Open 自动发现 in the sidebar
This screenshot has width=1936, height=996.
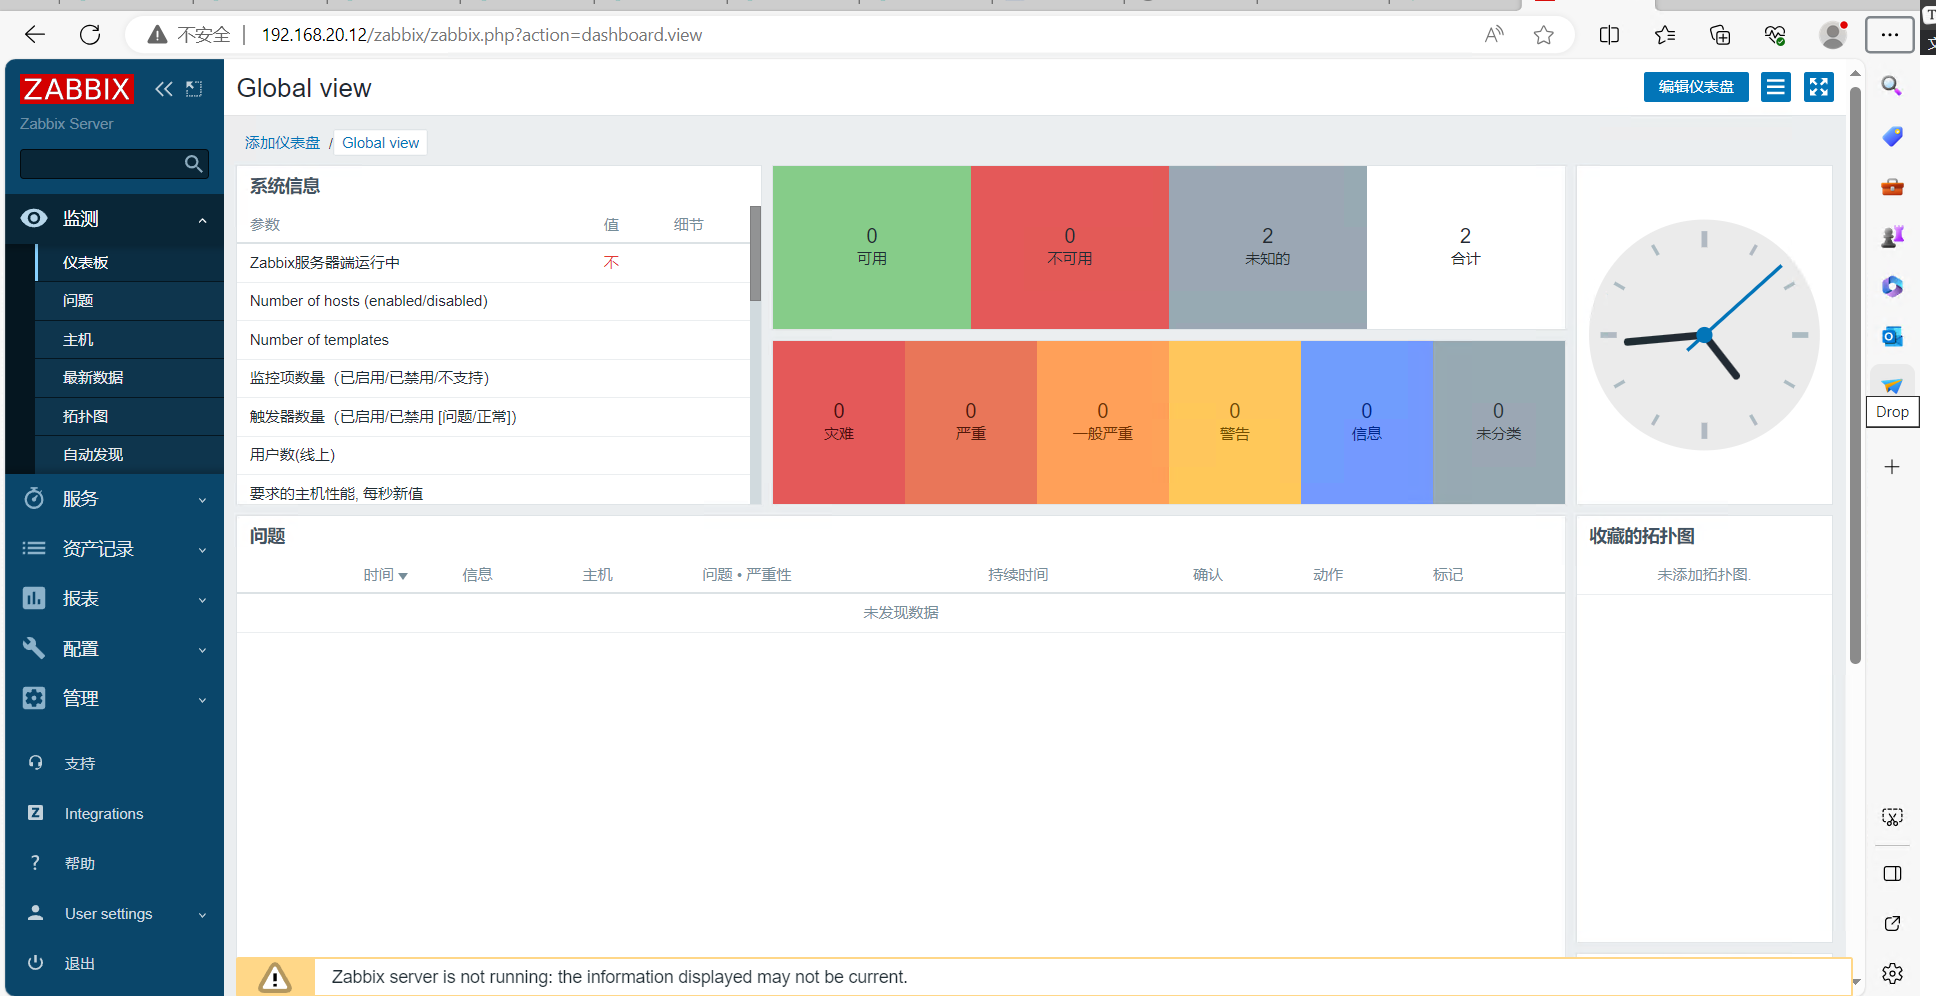[129, 454]
